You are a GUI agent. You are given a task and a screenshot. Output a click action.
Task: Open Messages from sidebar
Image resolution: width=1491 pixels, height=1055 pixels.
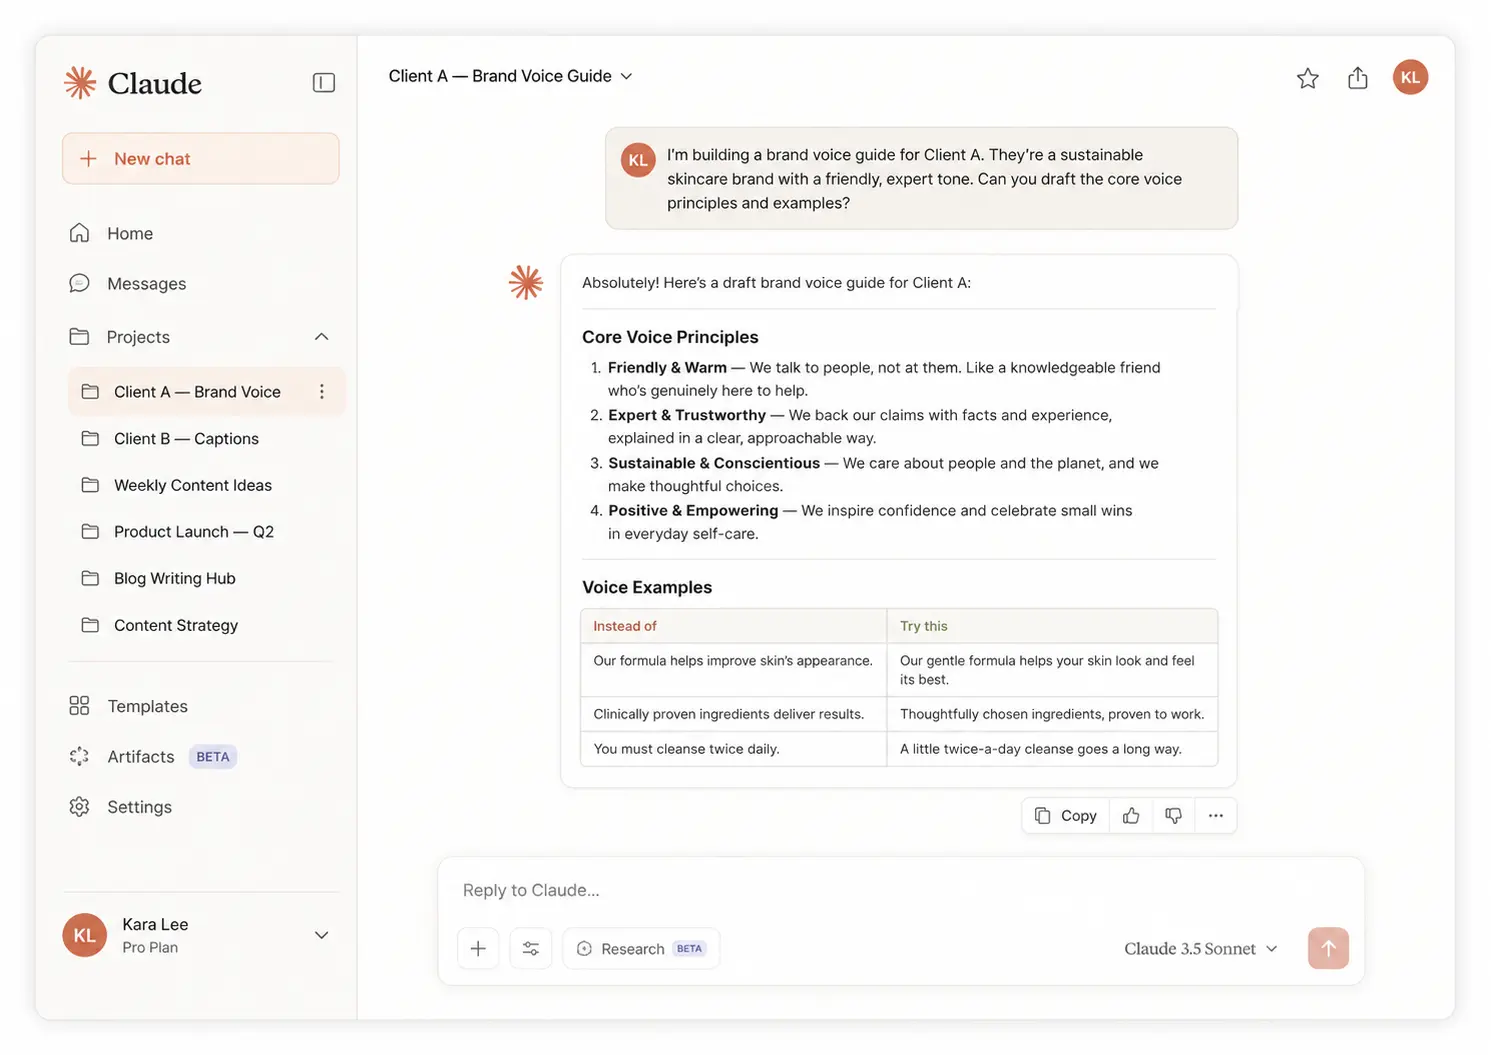pyautogui.click(x=146, y=284)
